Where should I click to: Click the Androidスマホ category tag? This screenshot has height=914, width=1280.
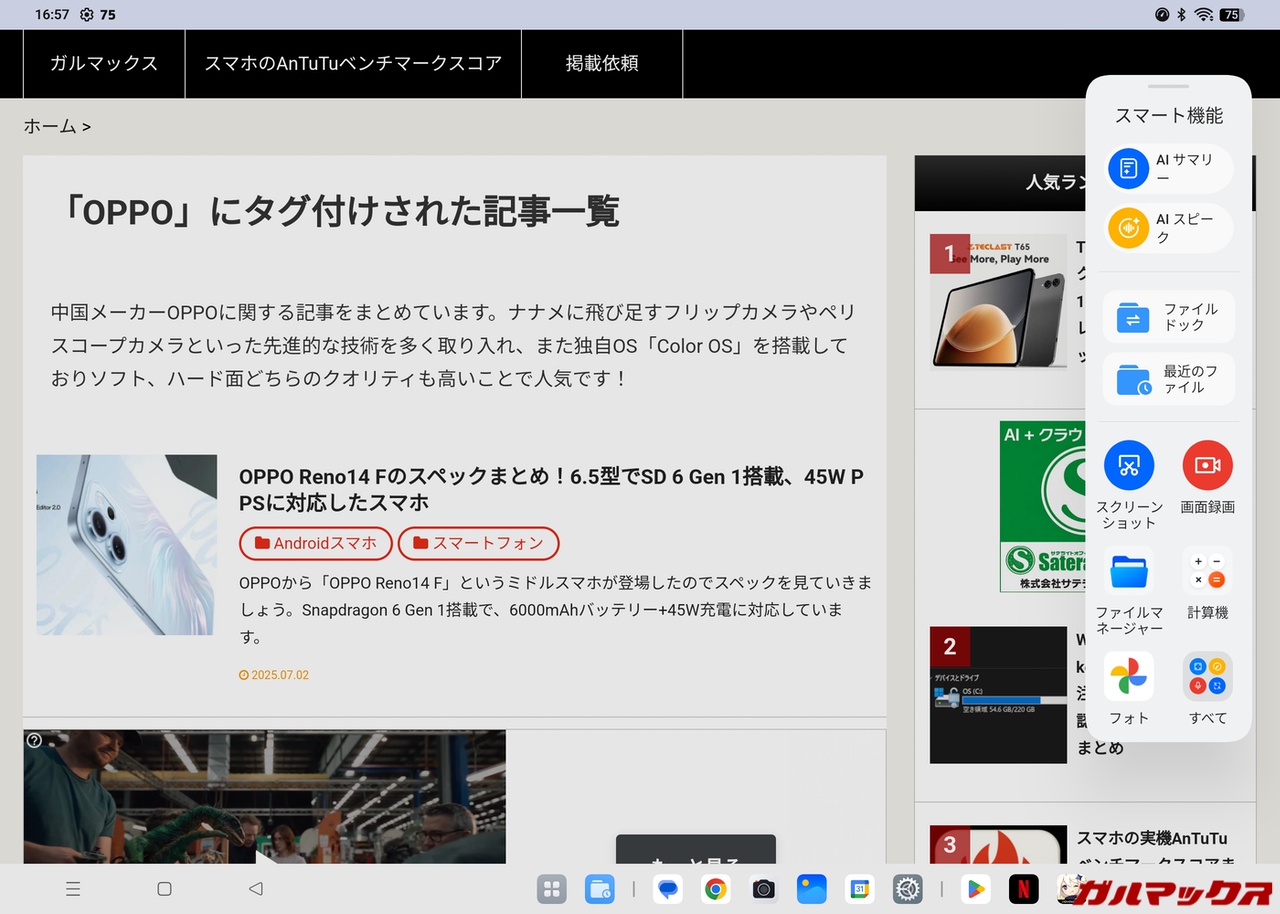tap(316, 543)
